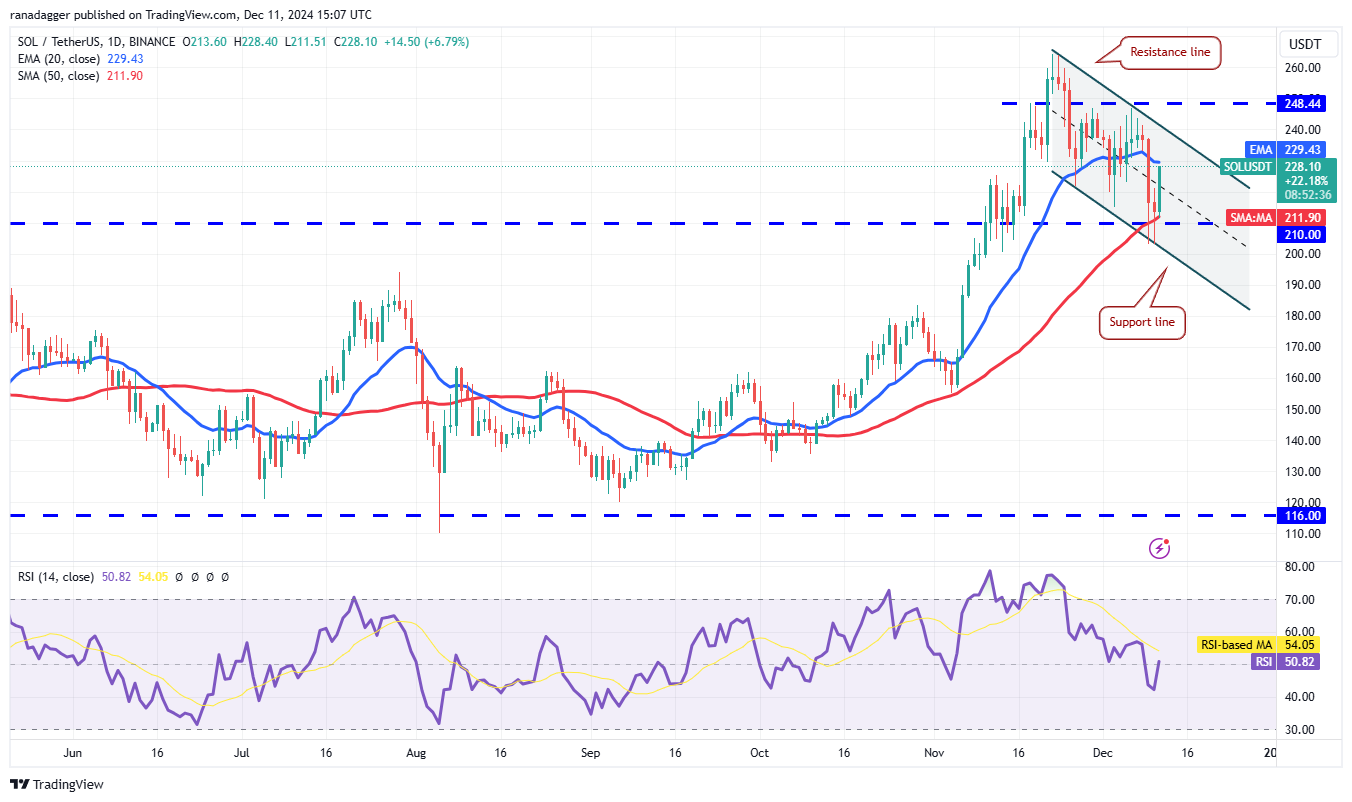Click the pink lightning event icon
1352x802 pixels.
(x=1160, y=547)
